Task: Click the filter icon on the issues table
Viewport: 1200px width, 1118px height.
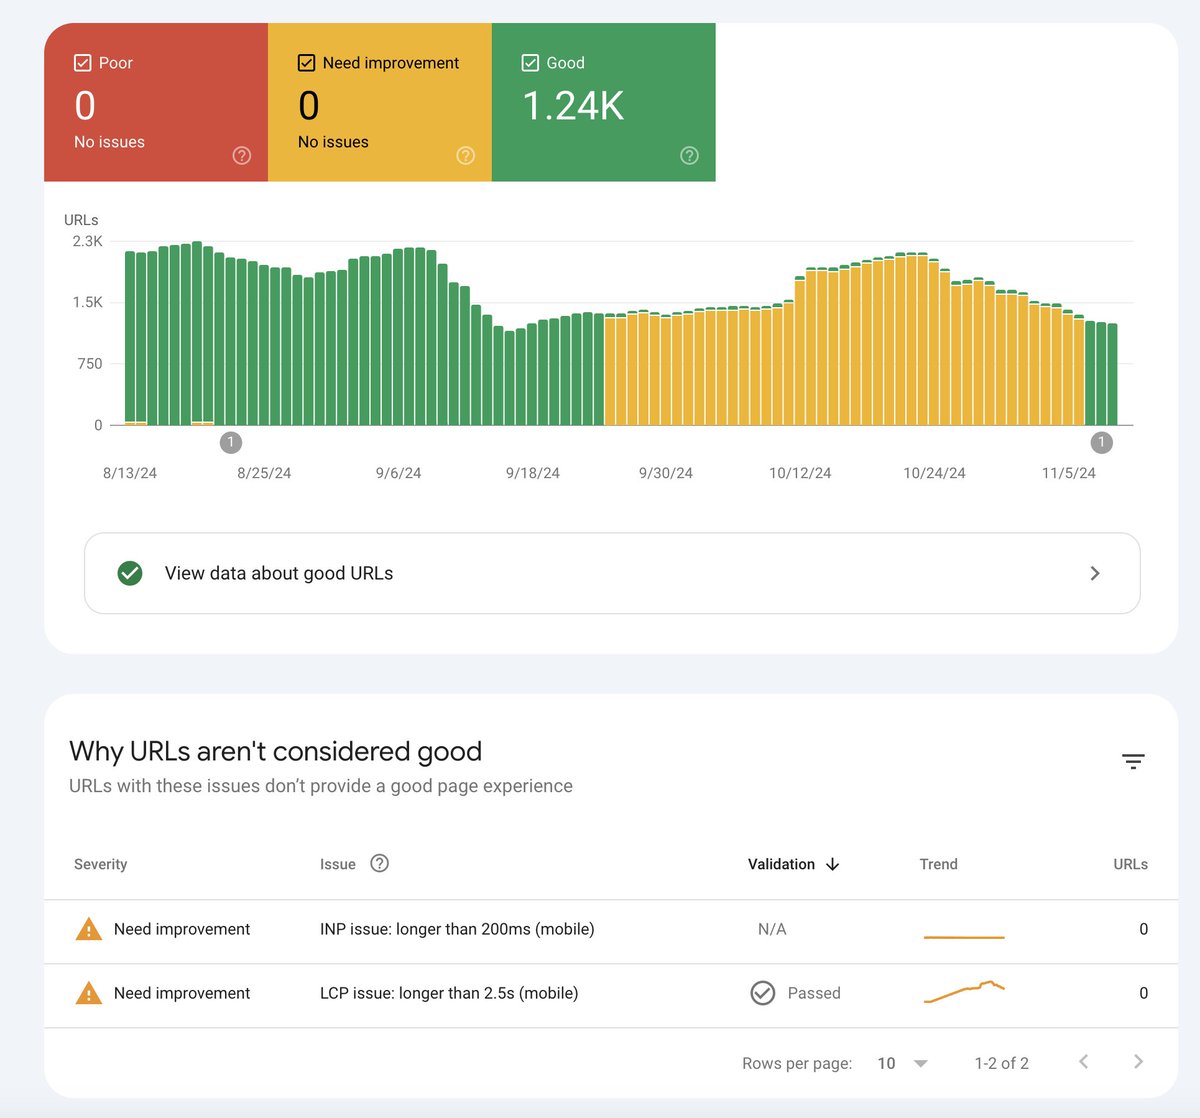Action: (x=1133, y=761)
